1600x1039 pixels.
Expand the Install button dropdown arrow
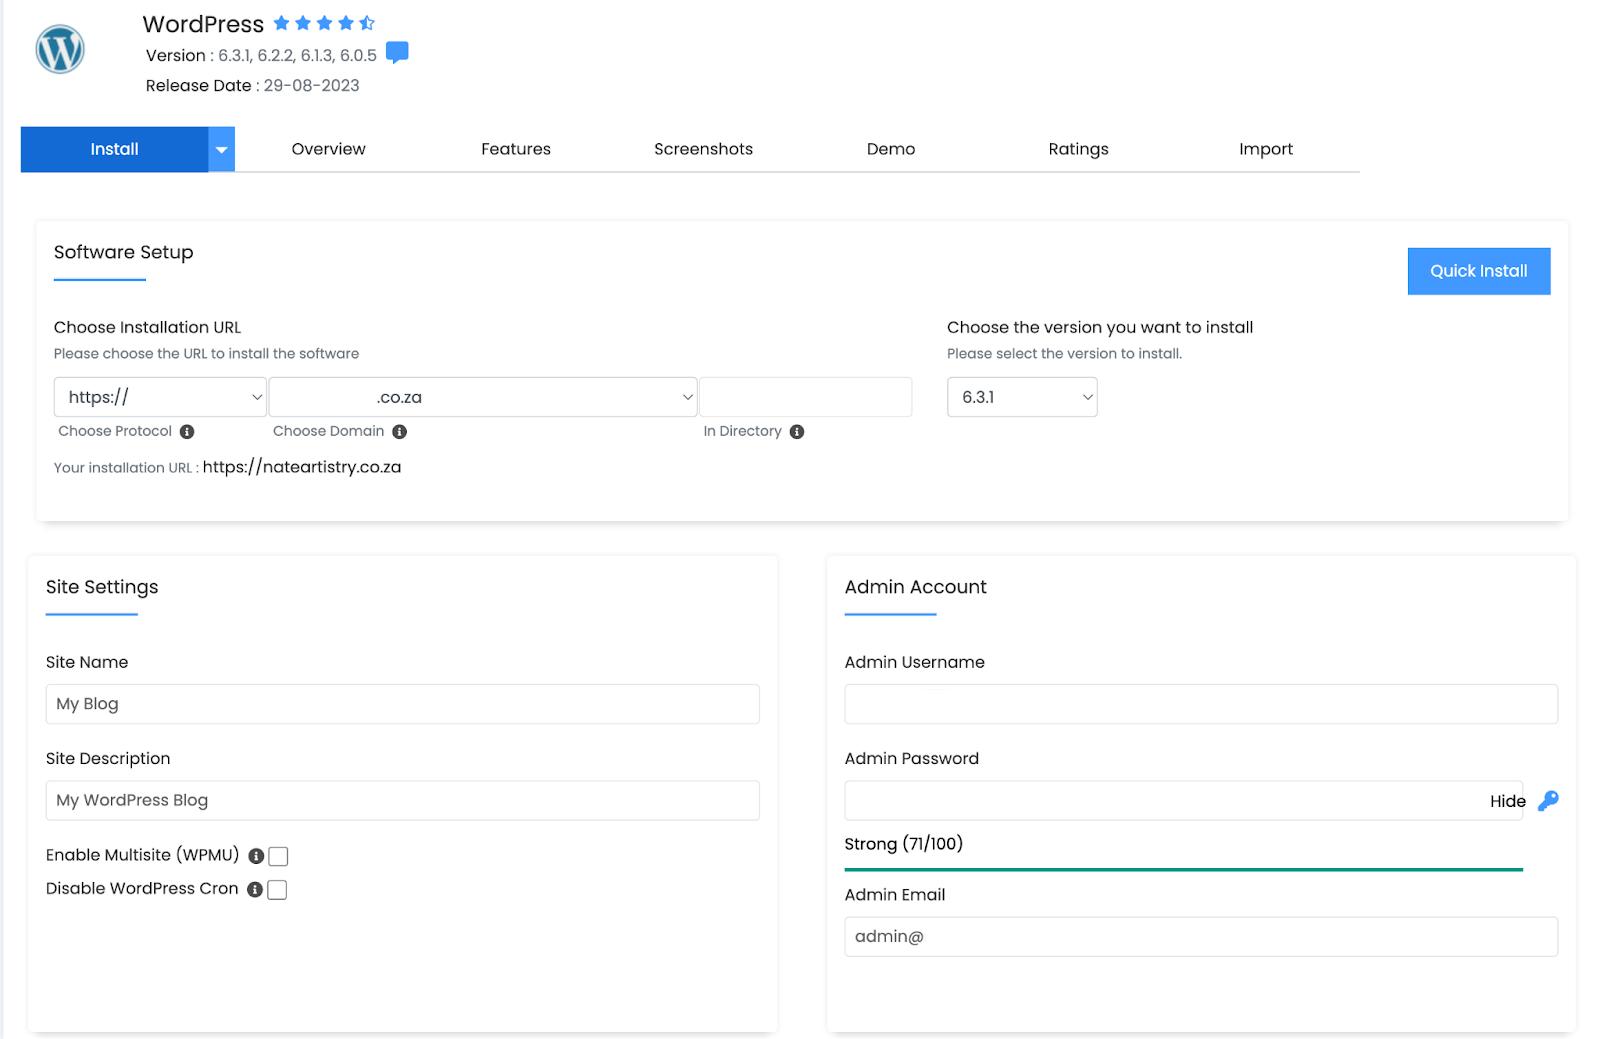tap(222, 149)
